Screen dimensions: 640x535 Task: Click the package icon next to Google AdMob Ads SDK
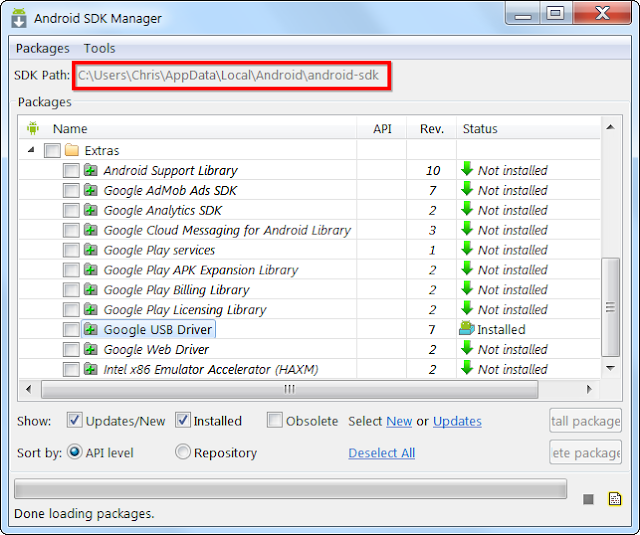pos(91,190)
